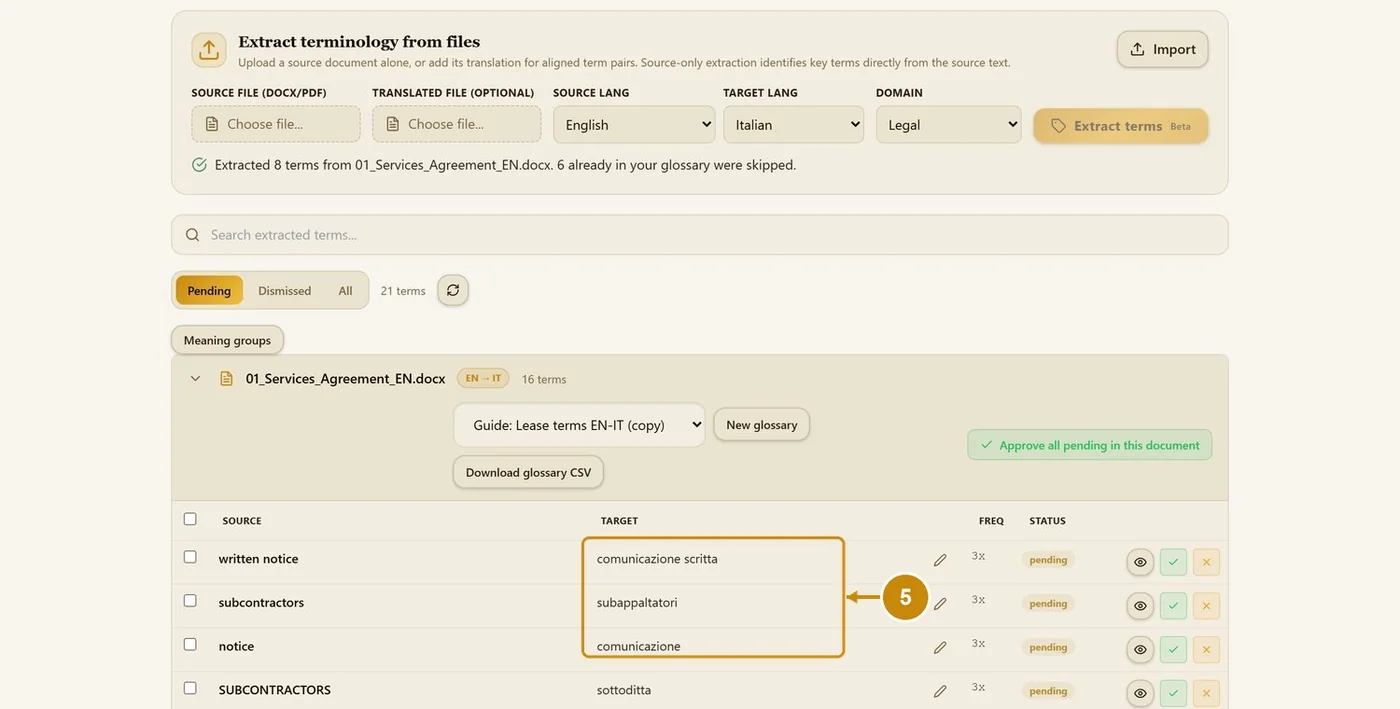Approve the 'sottoditta' term row

1173,693
